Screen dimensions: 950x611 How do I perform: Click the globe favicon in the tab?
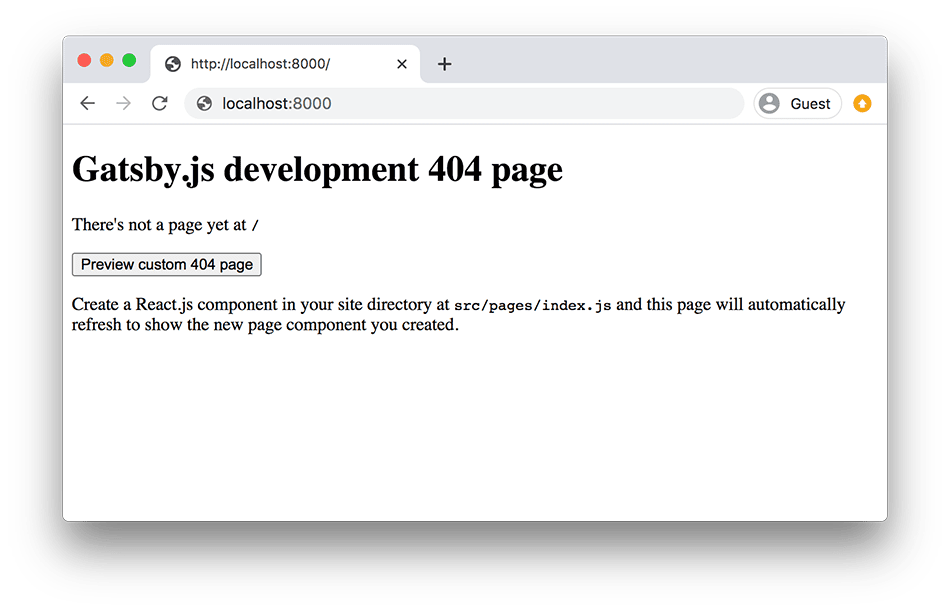point(173,64)
